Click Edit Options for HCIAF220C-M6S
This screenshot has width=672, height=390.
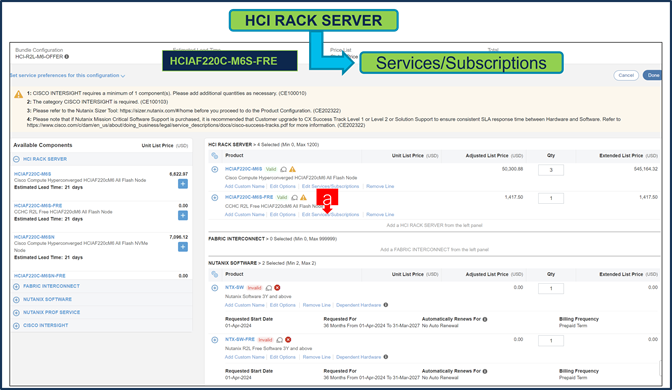tap(282, 186)
